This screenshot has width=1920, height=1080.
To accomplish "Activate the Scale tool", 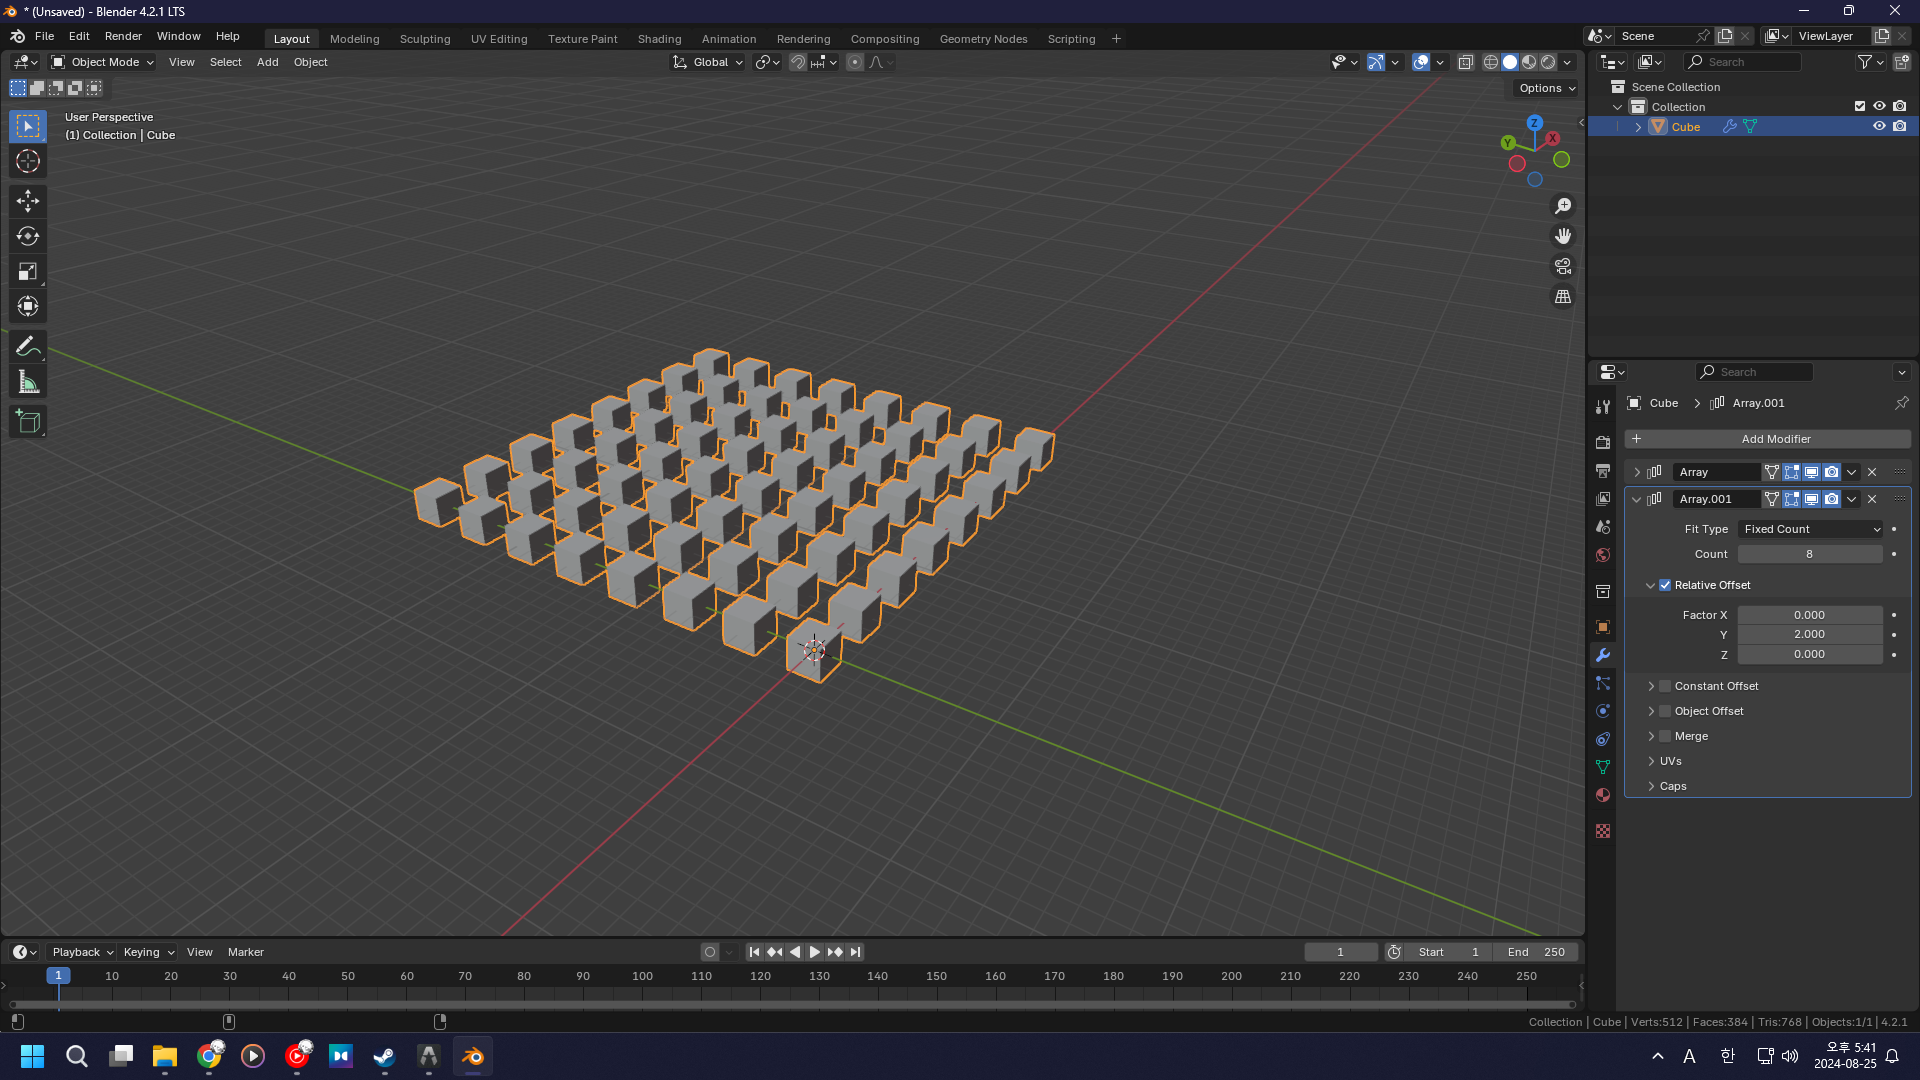I will [x=28, y=271].
